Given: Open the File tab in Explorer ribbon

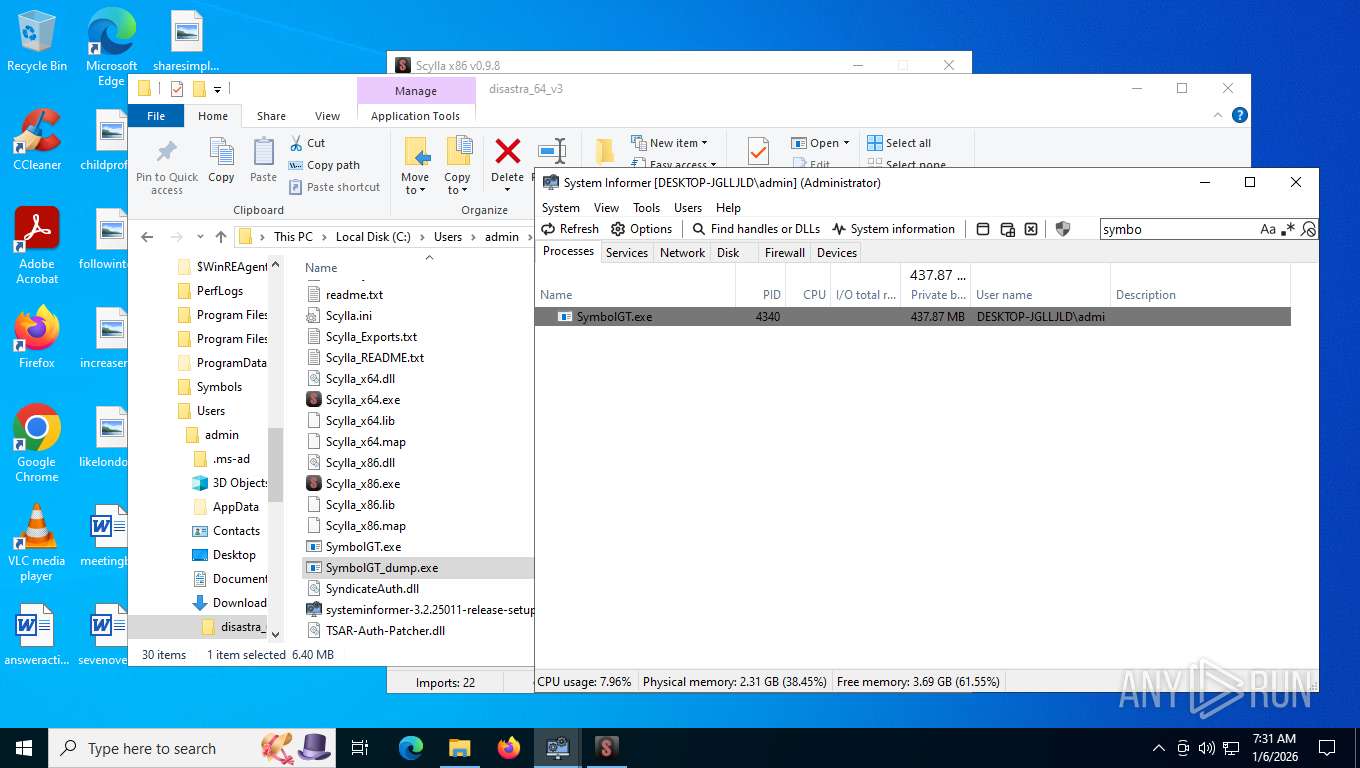Looking at the screenshot, I should click(x=156, y=116).
